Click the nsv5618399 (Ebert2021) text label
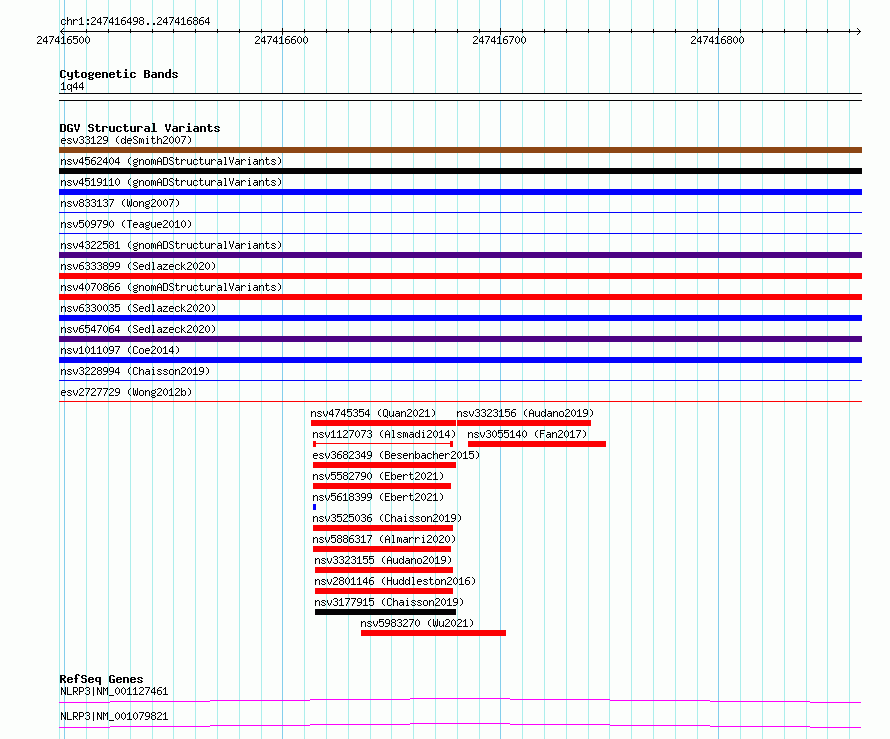The height and width of the screenshot is (739, 890). [378, 497]
